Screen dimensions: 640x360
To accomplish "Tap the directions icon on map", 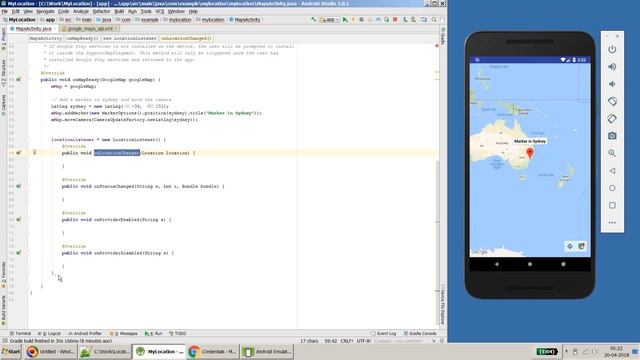I will pos(570,246).
